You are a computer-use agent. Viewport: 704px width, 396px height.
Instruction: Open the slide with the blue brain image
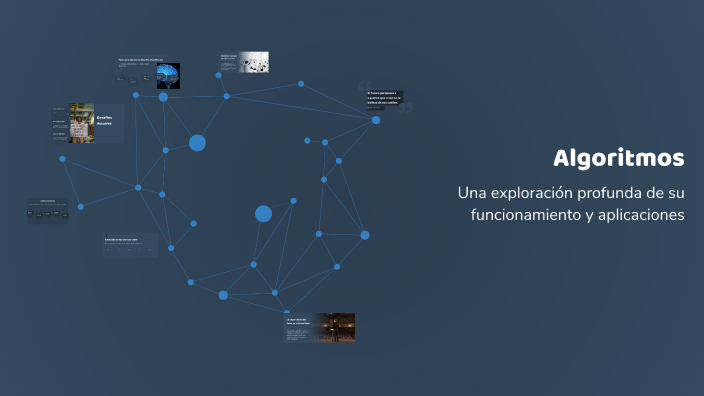[148, 72]
